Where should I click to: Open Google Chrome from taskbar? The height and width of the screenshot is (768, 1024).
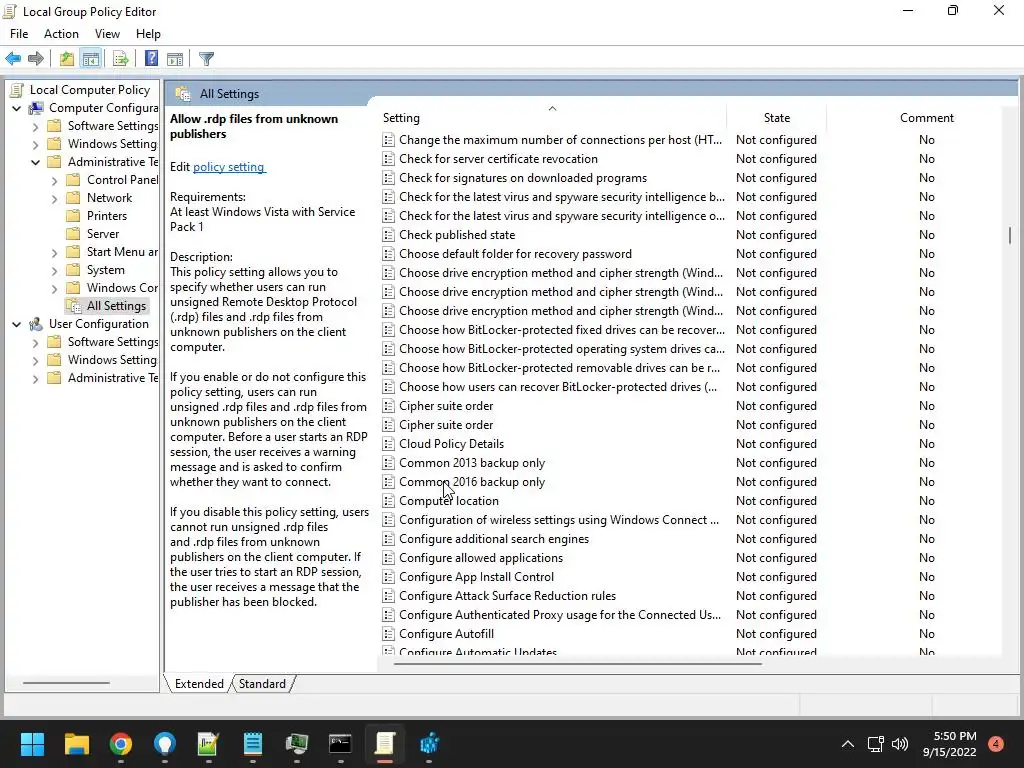point(121,744)
